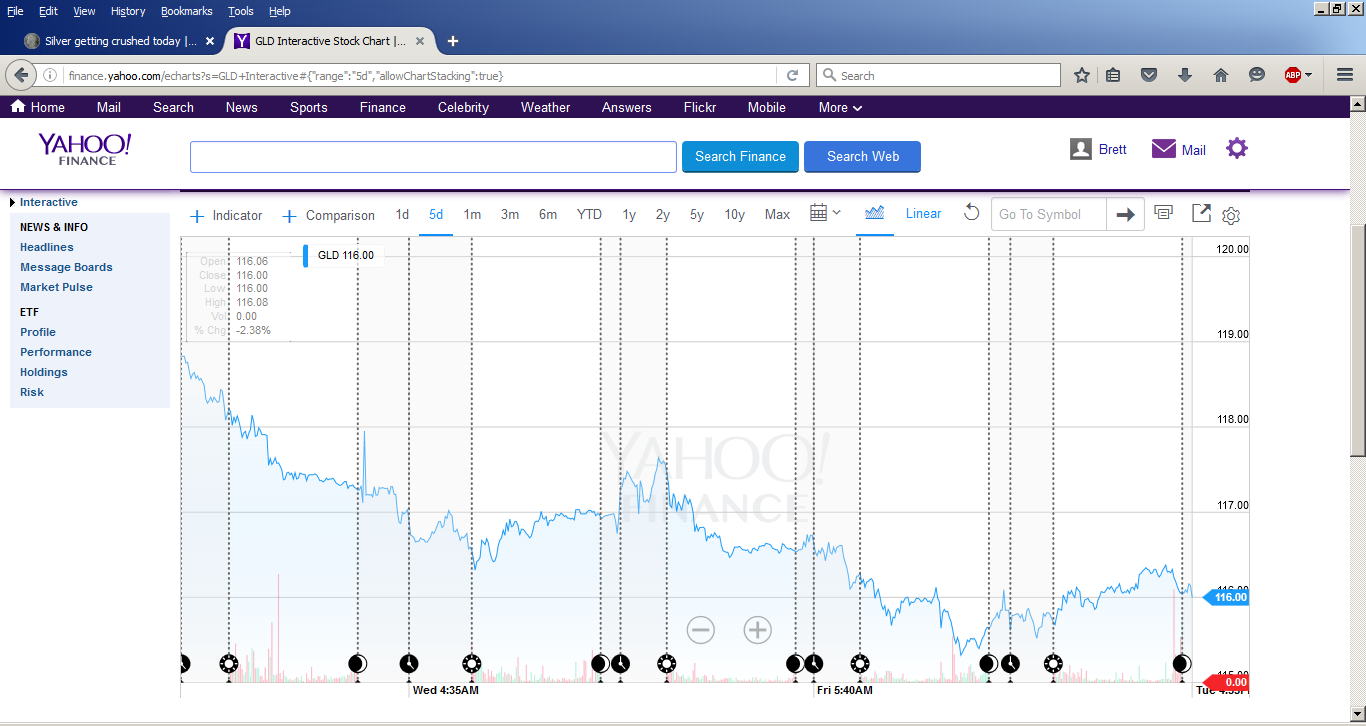Select the 1d range
Screen dimensions: 1366x726
pyautogui.click(x=402, y=215)
